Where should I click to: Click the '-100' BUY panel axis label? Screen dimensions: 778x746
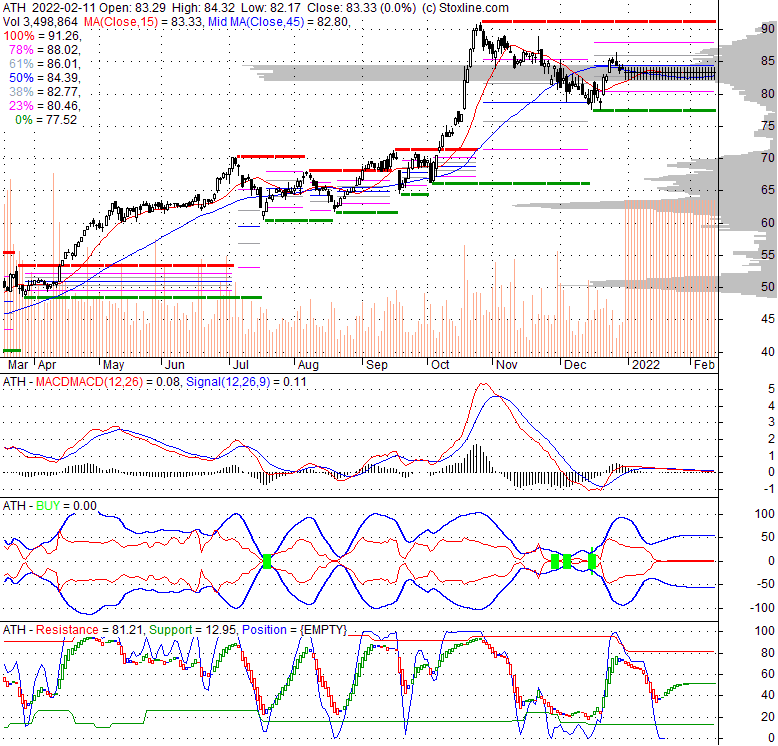[762, 608]
